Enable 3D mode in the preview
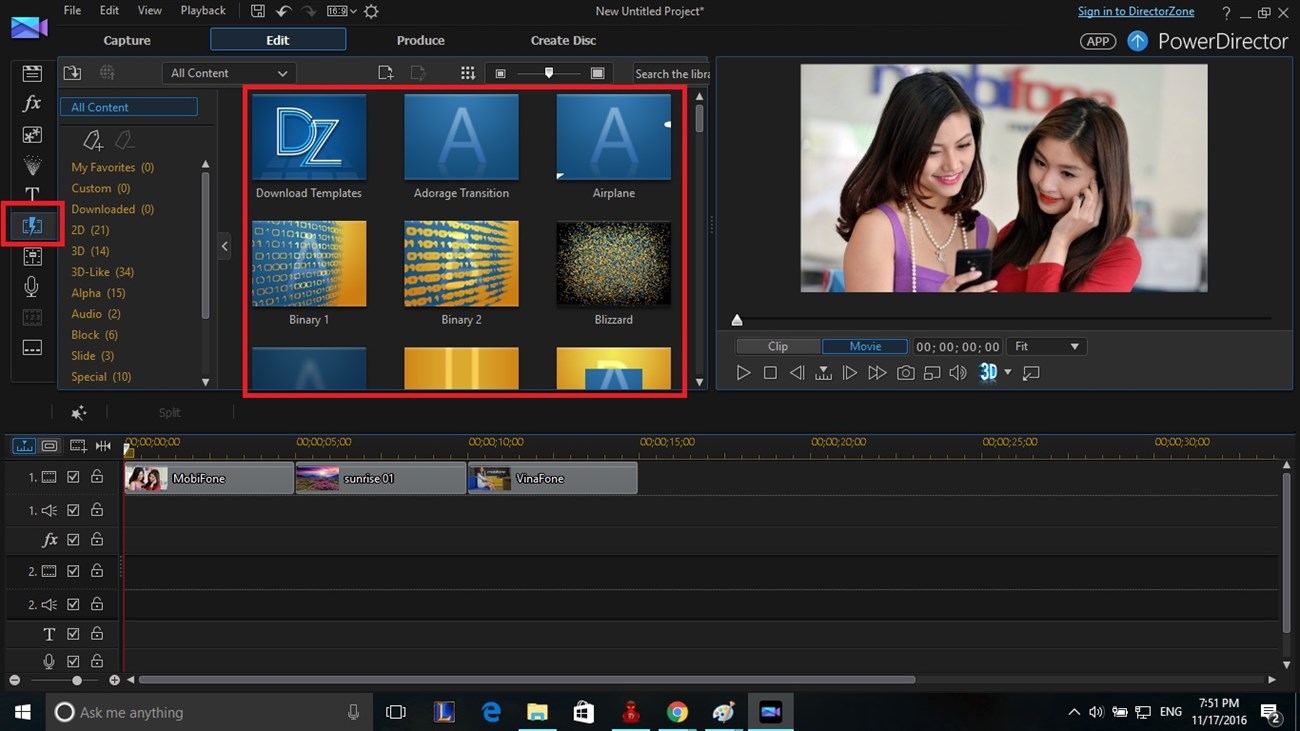Image resolution: width=1300 pixels, height=731 pixels. [x=988, y=372]
